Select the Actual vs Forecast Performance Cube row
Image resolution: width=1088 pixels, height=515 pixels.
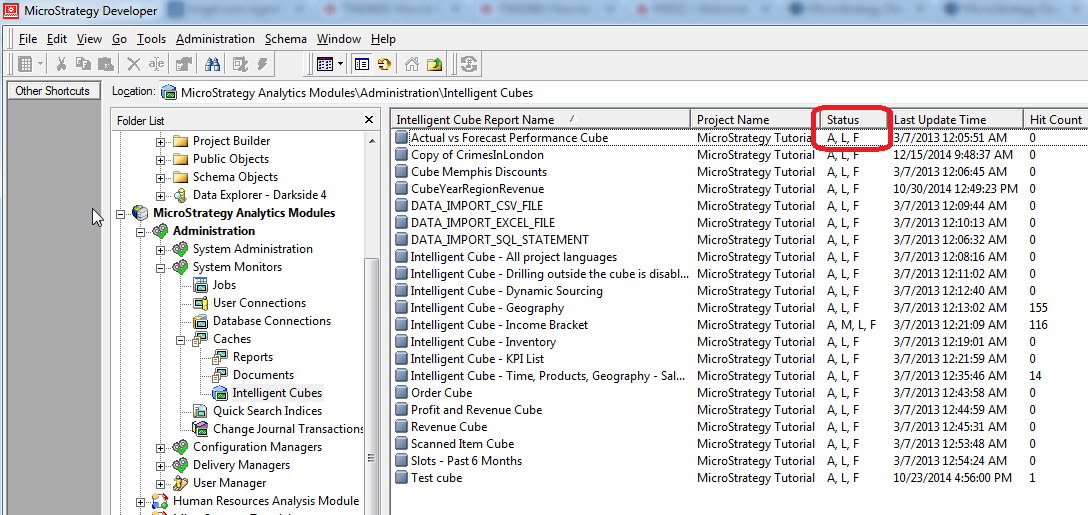pos(738,137)
